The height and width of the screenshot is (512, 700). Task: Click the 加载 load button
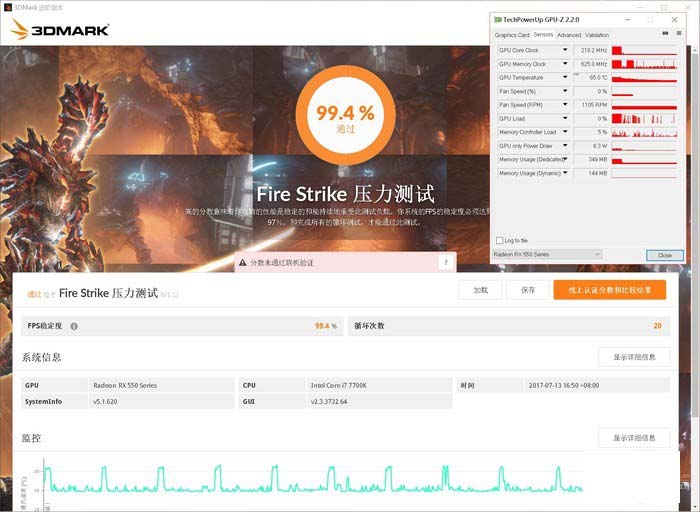pos(480,290)
